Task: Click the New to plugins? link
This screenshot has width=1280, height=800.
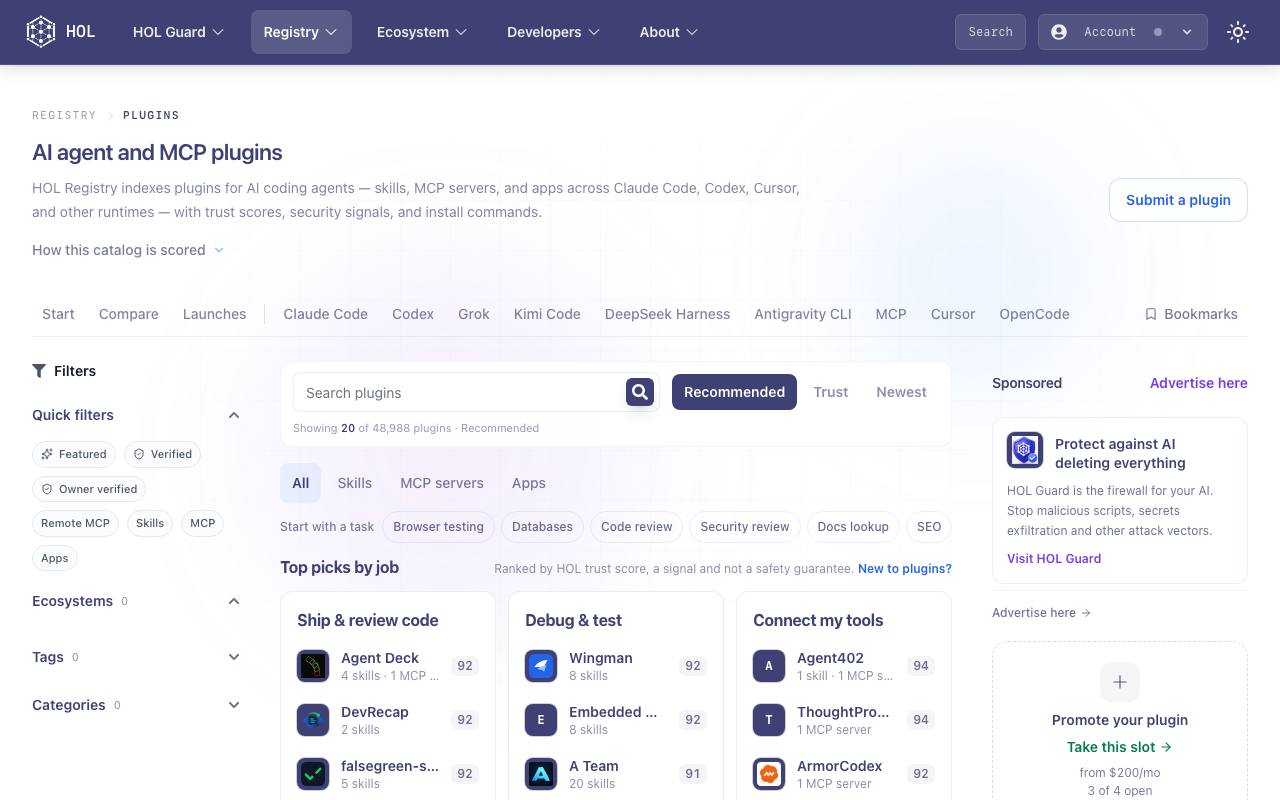Action: pos(905,569)
